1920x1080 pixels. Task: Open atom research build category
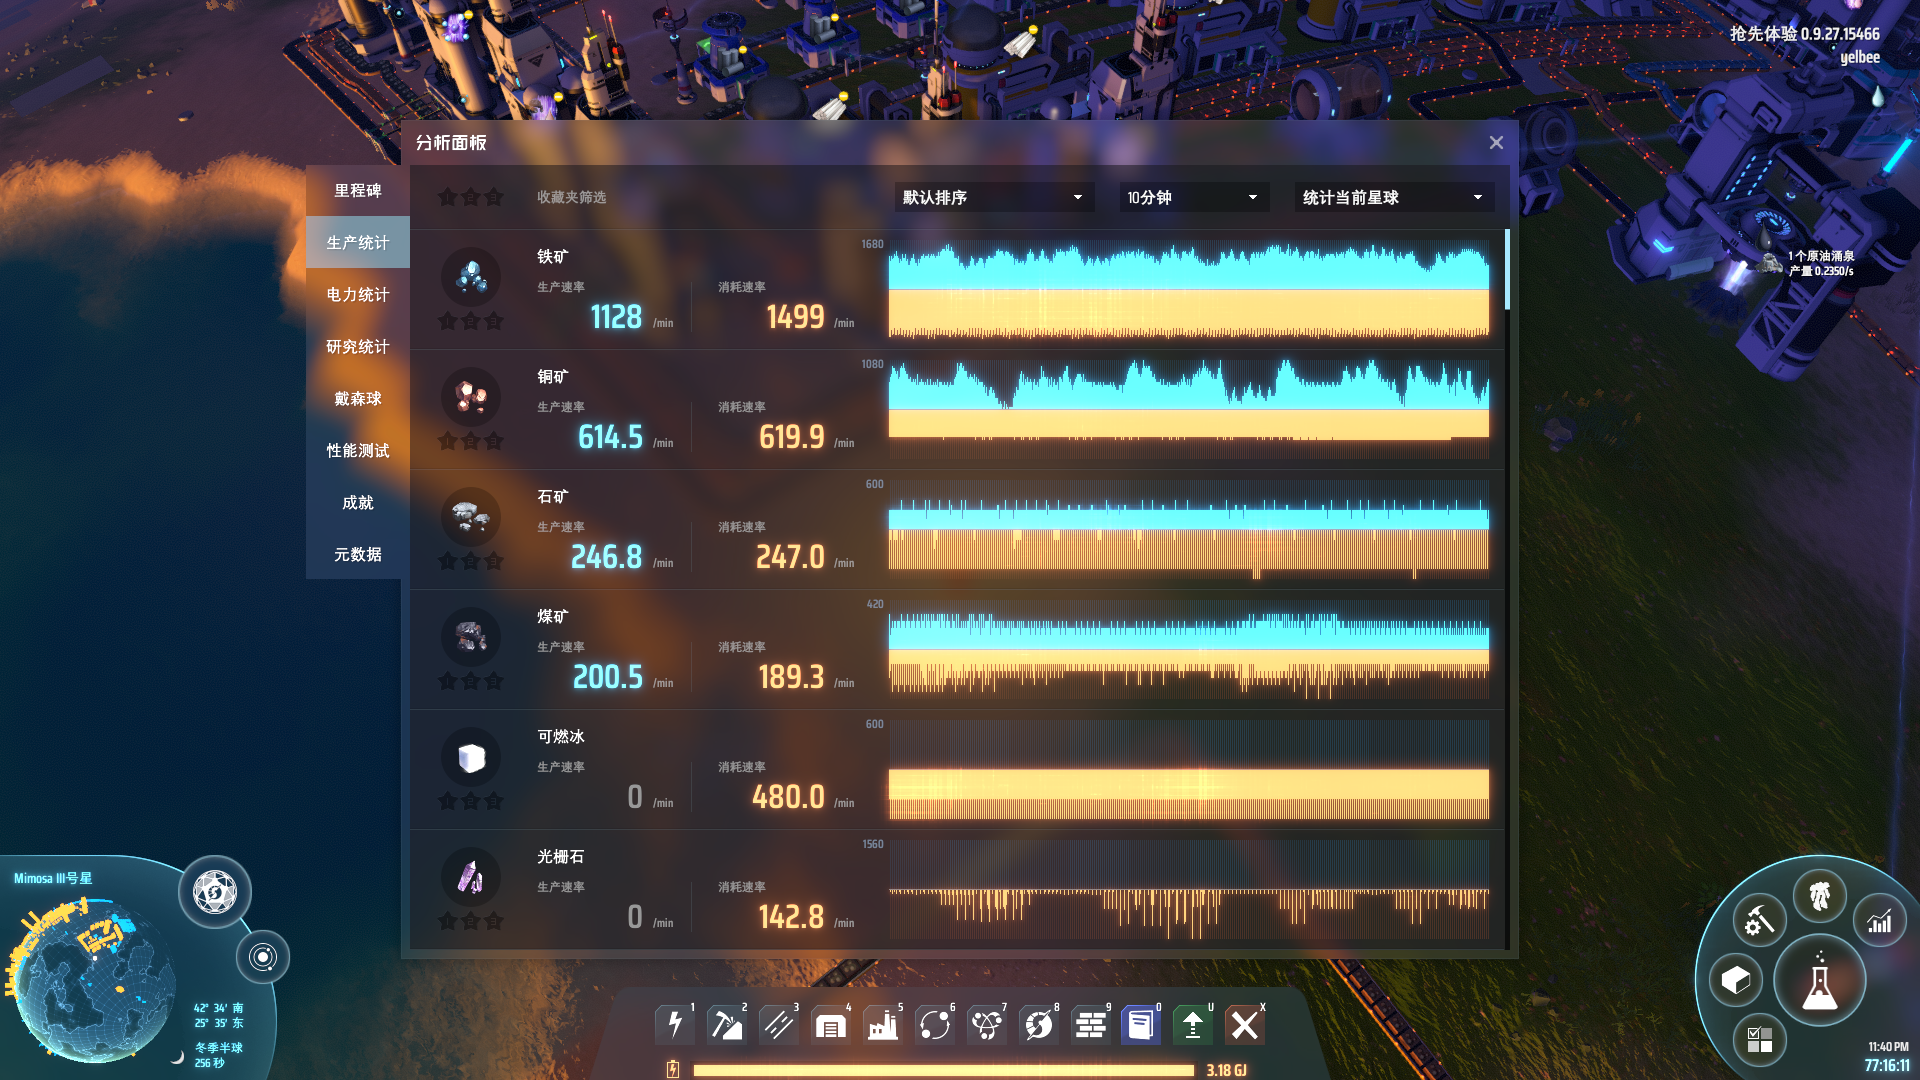[x=987, y=1025]
